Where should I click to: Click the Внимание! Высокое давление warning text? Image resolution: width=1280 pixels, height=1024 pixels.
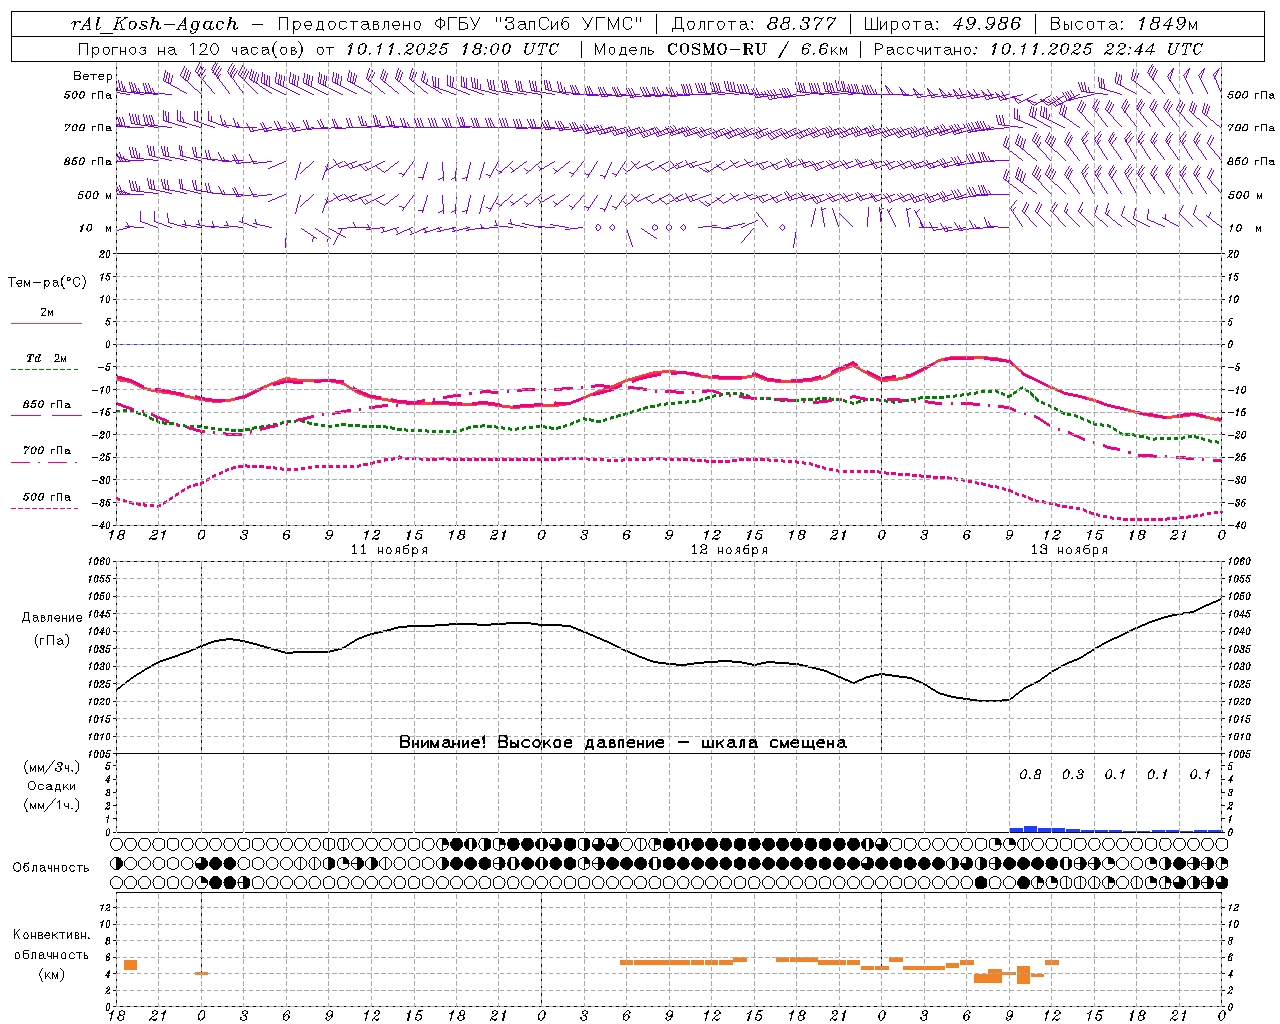click(x=622, y=743)
